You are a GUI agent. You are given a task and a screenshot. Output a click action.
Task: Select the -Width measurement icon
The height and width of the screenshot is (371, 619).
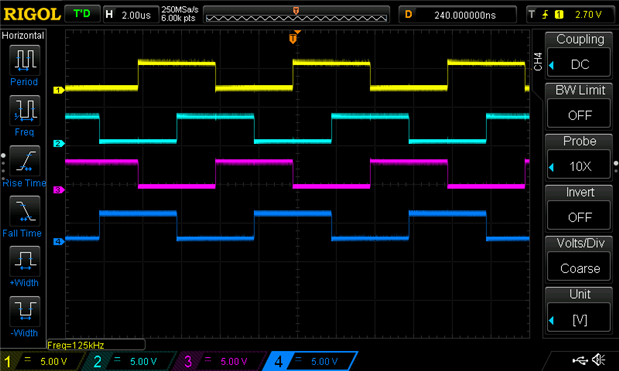(x=24, y=311)
